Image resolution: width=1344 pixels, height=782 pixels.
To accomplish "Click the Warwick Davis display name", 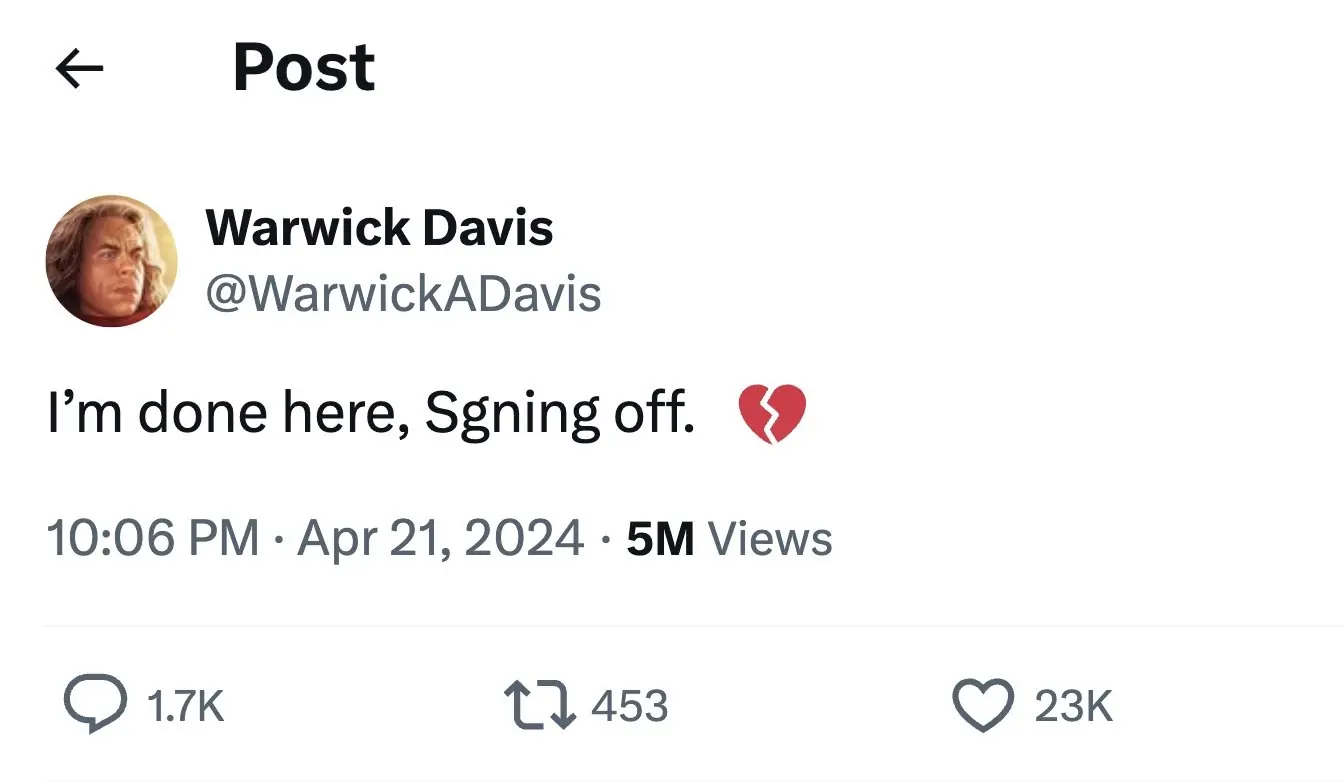I will coord(378,228).
